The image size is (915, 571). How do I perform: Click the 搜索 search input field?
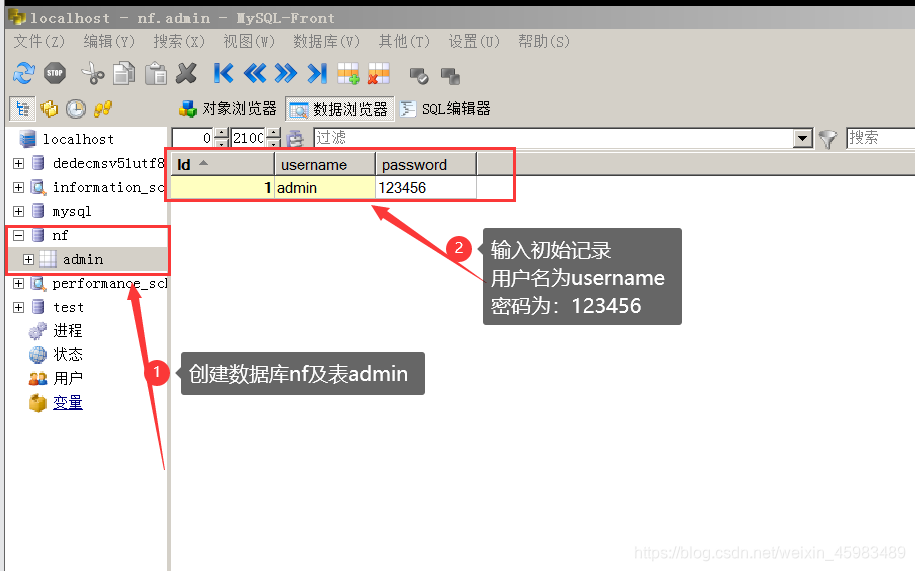[880, 138]
